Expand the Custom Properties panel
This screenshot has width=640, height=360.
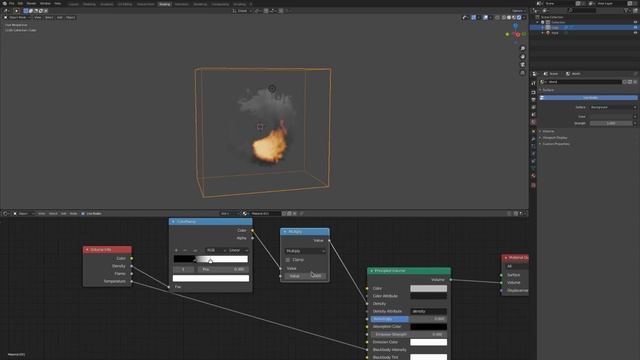pyautogui.click(x=555, y=144)
